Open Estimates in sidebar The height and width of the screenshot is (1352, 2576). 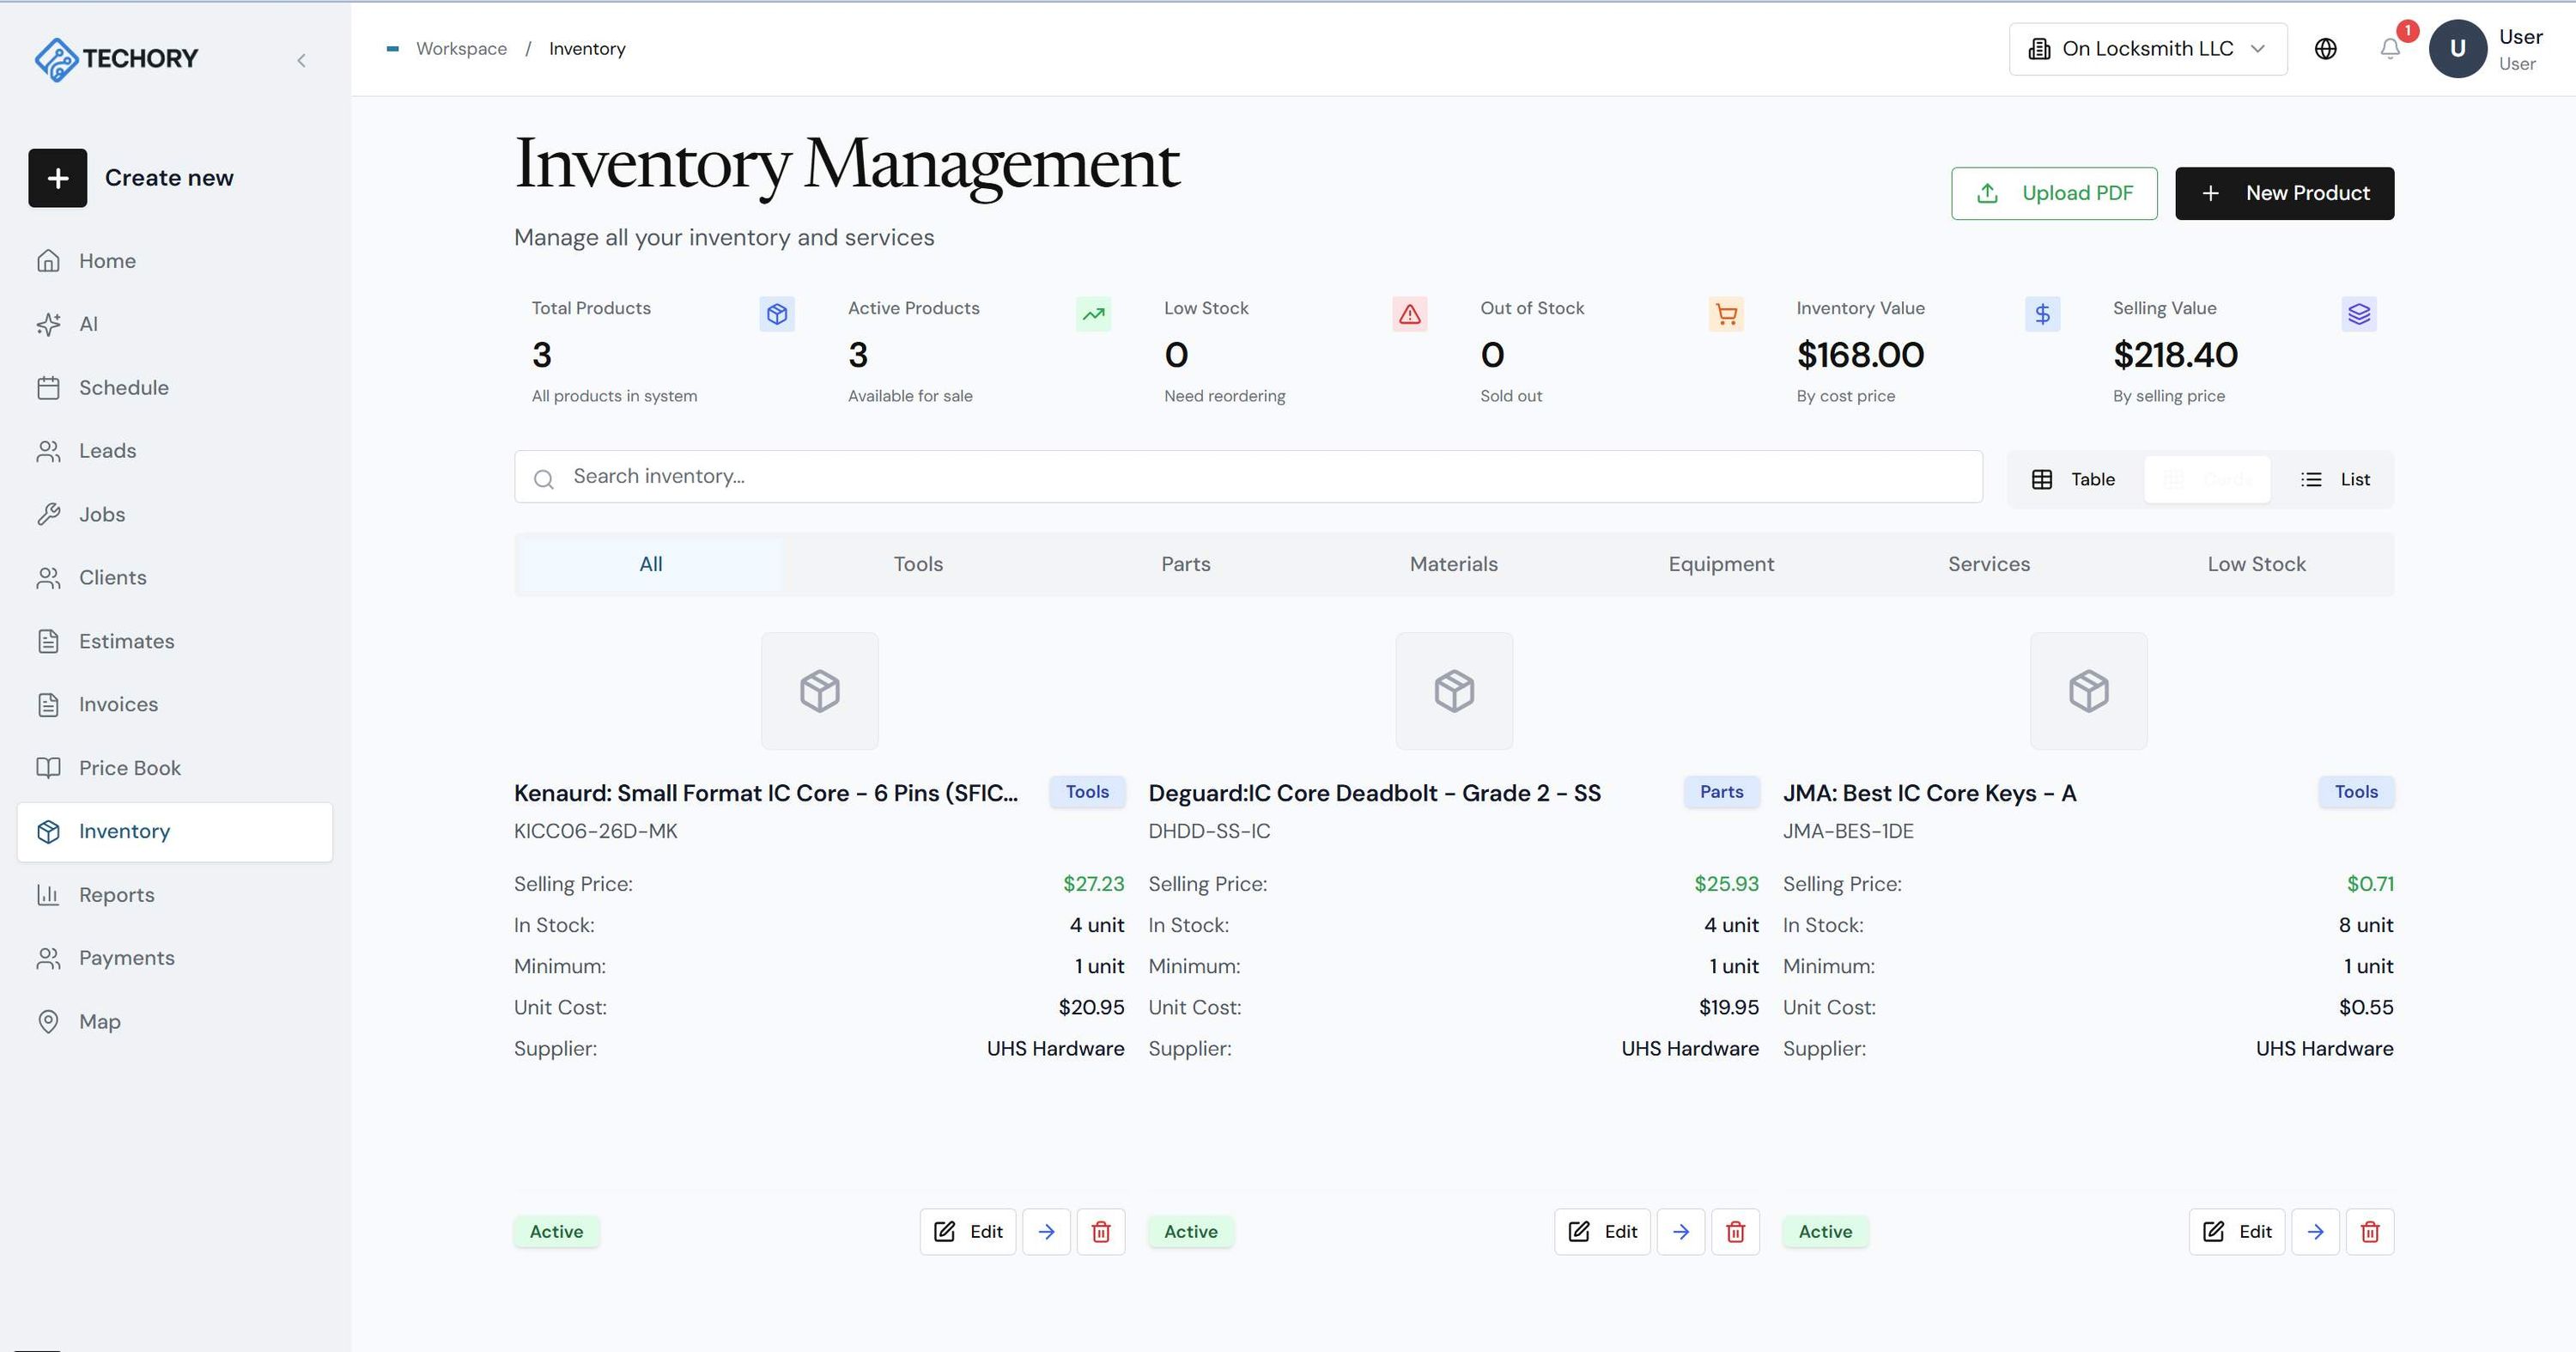175,641
